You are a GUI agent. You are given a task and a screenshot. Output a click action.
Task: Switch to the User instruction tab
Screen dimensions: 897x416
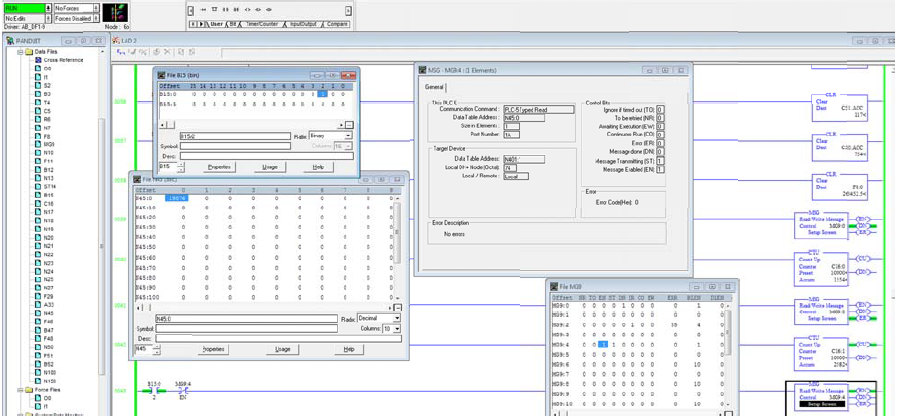(x=216, y=24)
